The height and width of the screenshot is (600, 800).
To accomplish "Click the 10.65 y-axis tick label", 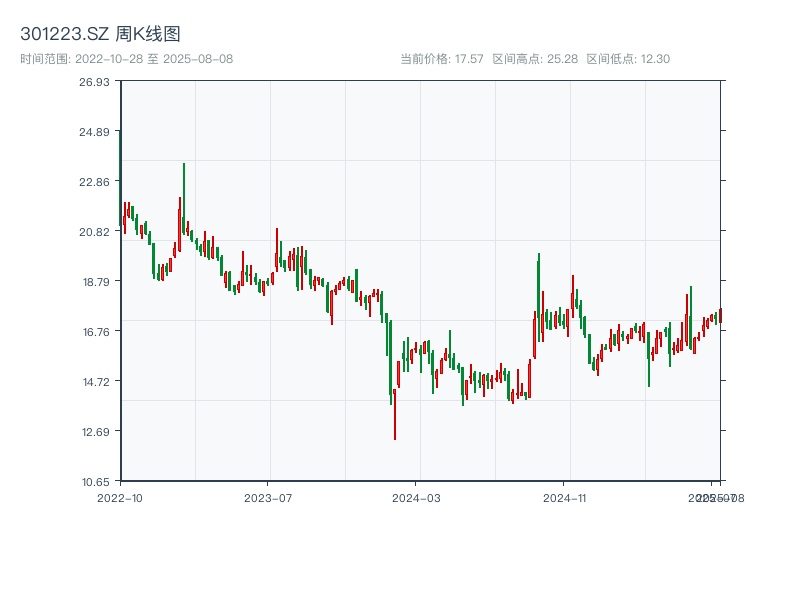I will tap(95, 481).
